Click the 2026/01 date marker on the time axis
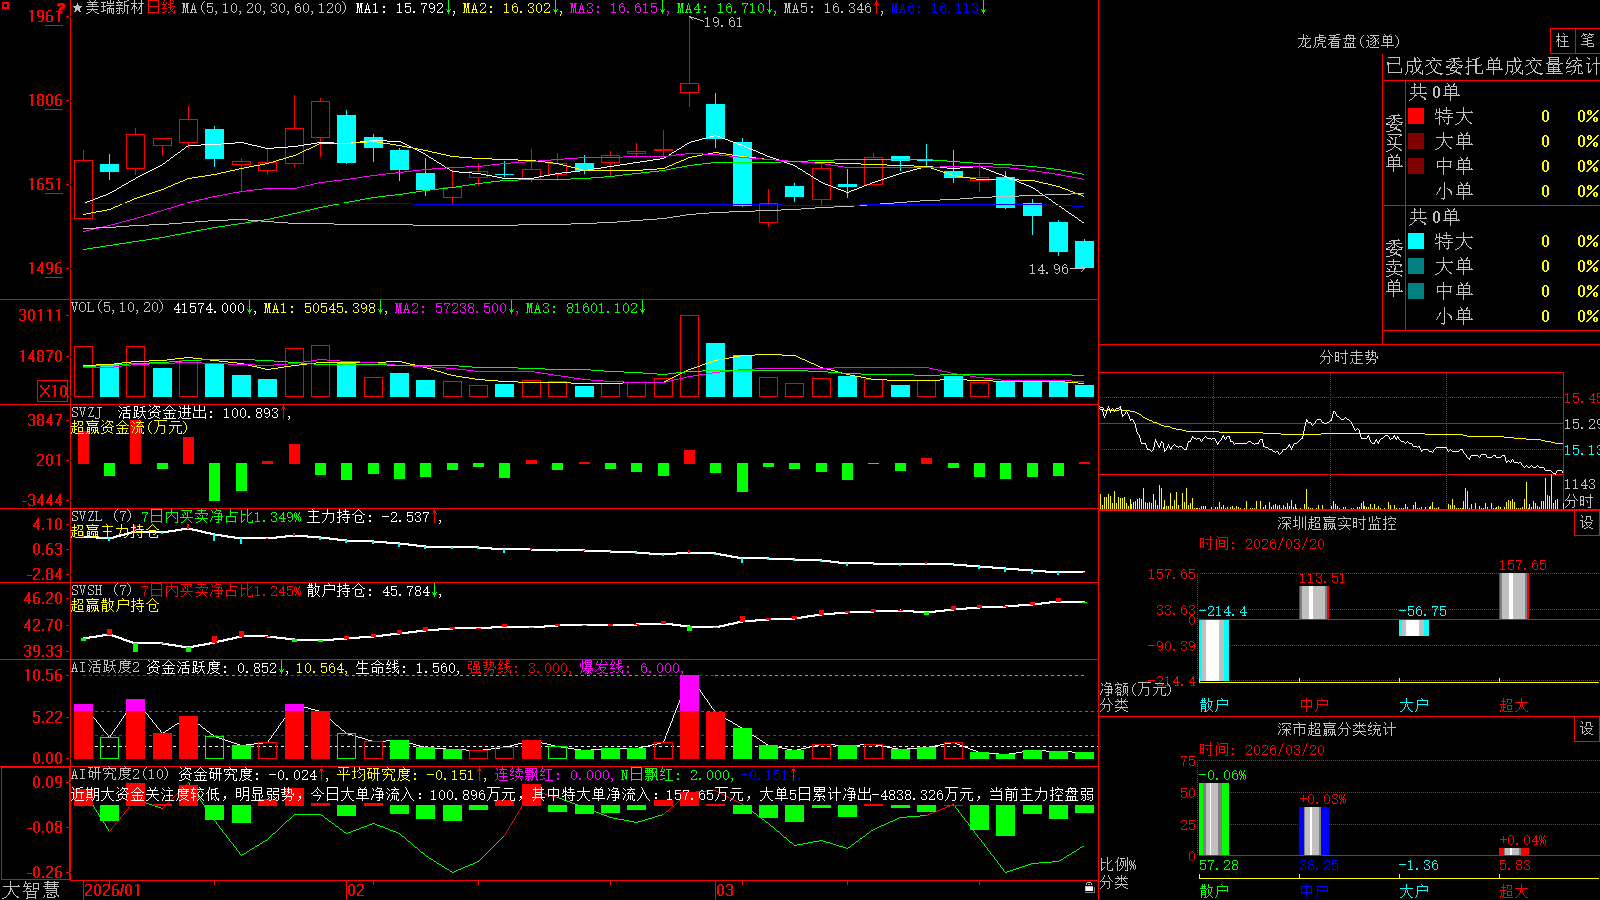Screen dimensions: 1600x900 tap(112, 890)
